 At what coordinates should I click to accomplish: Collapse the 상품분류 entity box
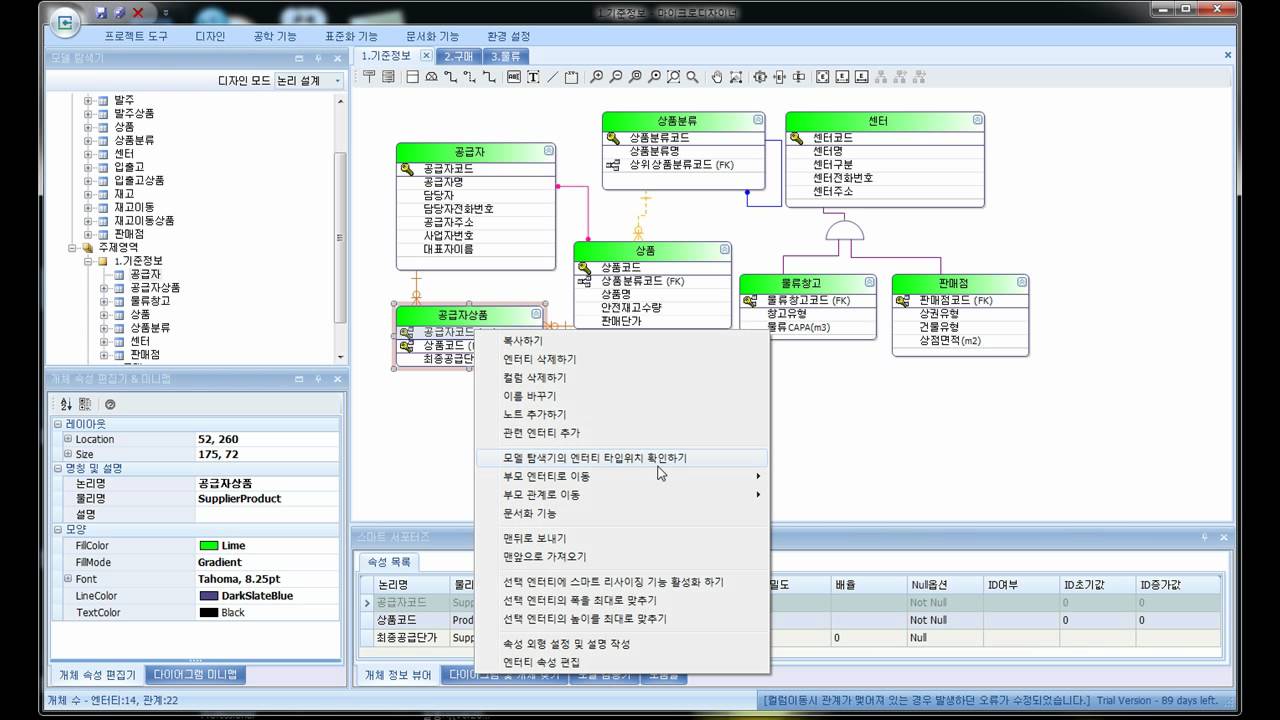(x=757, y=120)
